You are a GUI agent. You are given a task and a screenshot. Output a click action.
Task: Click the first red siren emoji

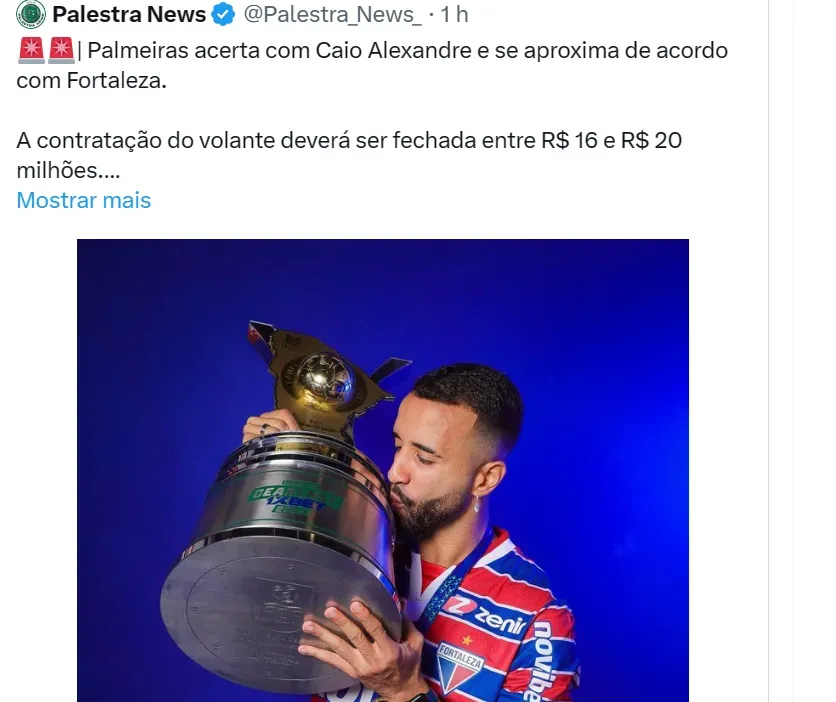[31, 51]
